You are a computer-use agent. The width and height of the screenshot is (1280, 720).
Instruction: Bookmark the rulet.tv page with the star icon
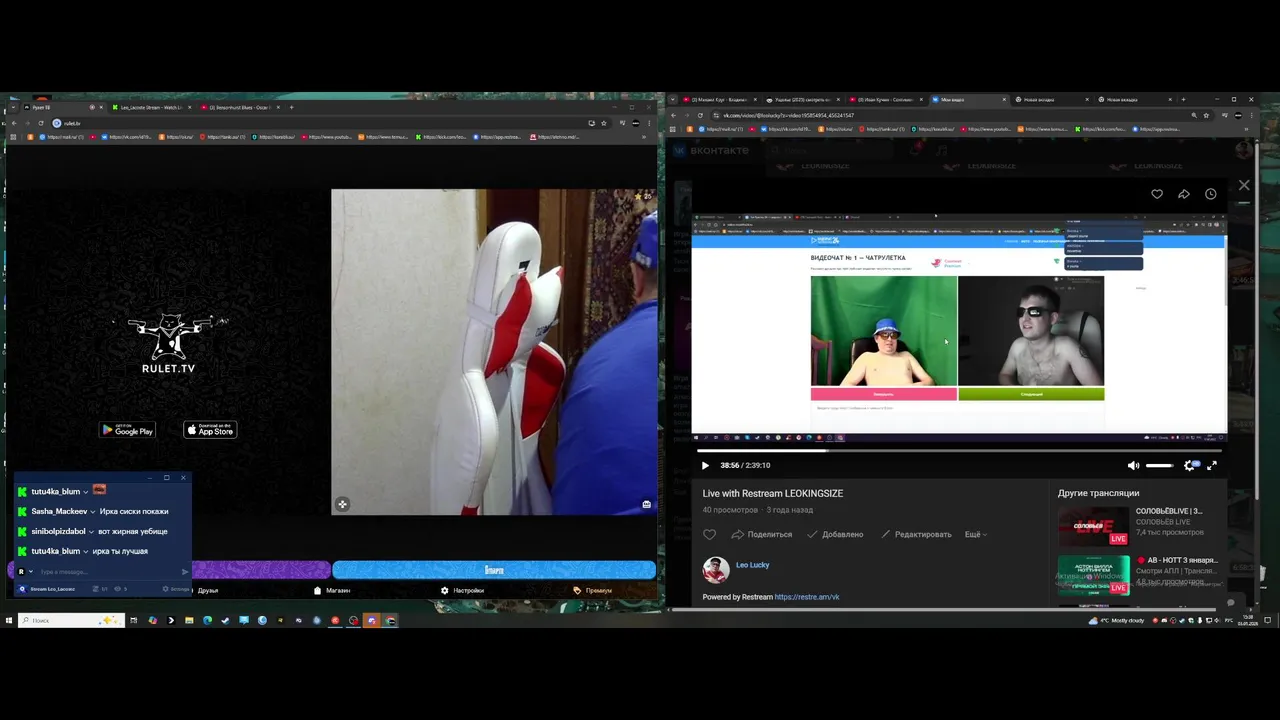point(603,123)
